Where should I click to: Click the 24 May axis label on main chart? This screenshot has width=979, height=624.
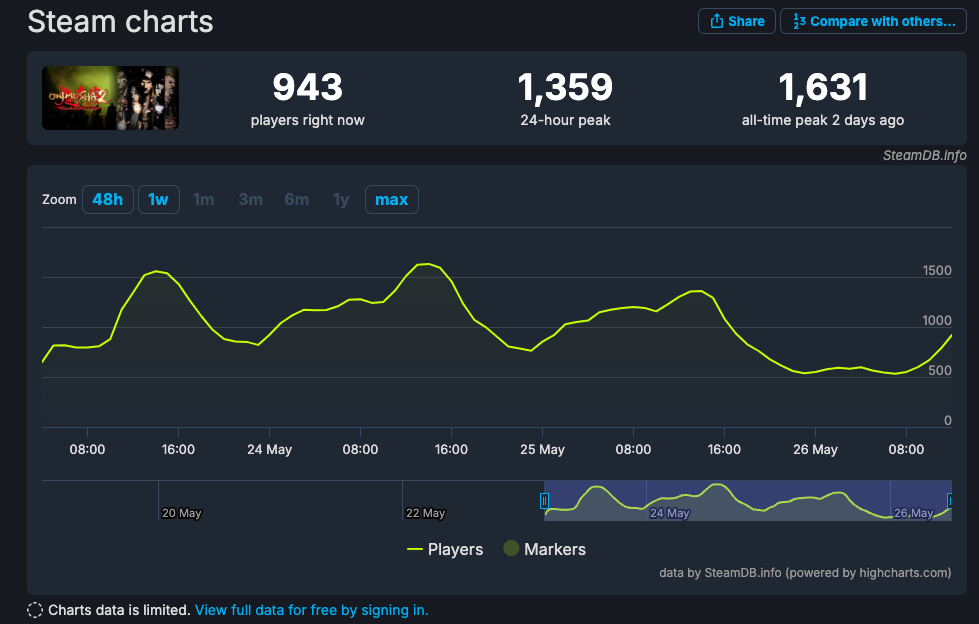[x=269, y=450]
